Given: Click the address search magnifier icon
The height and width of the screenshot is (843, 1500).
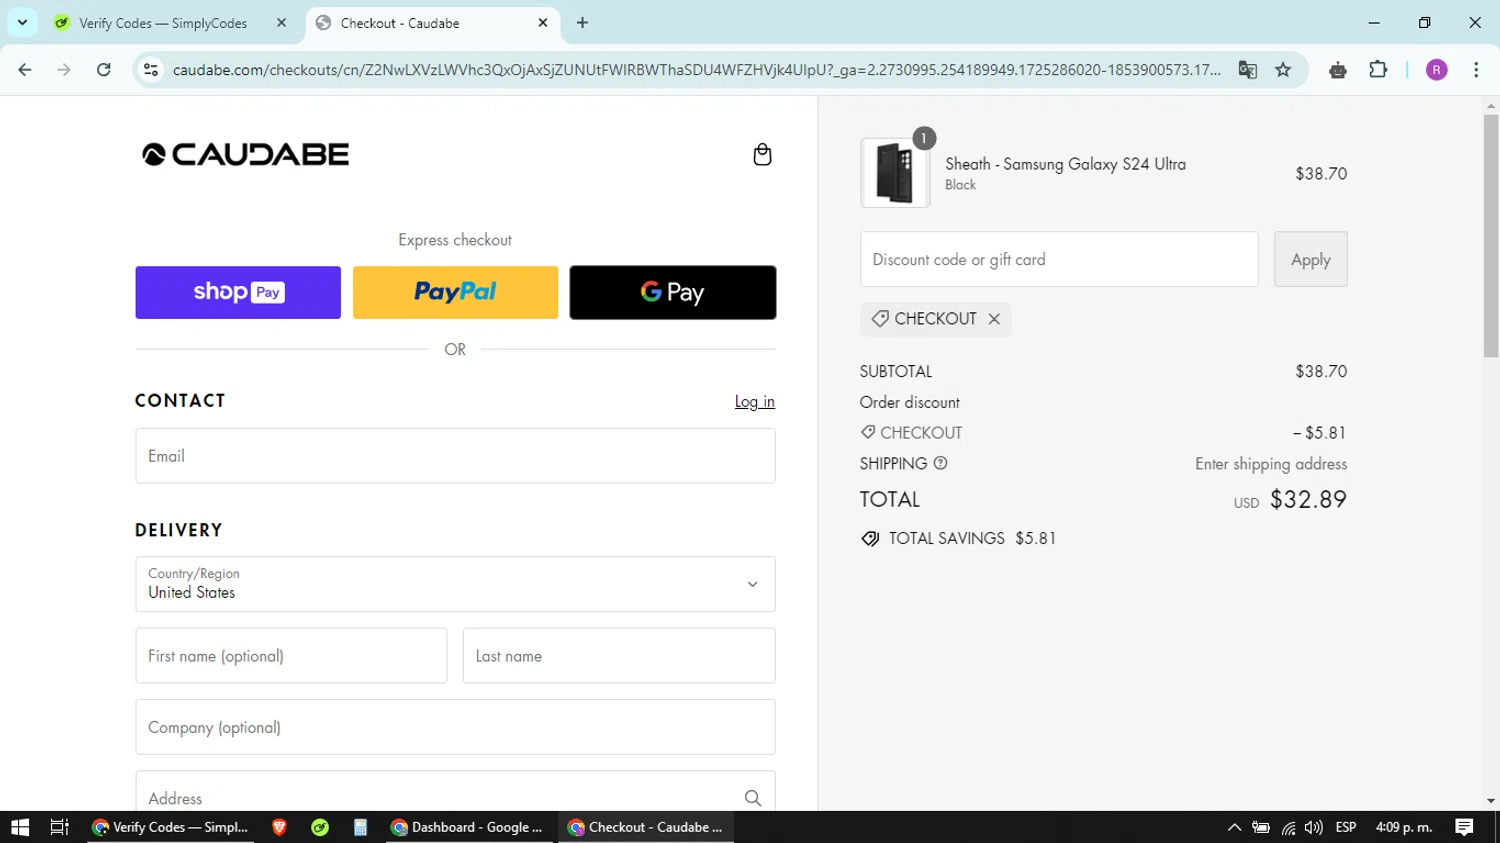Looking at the screenshot, I should point(753,798).
